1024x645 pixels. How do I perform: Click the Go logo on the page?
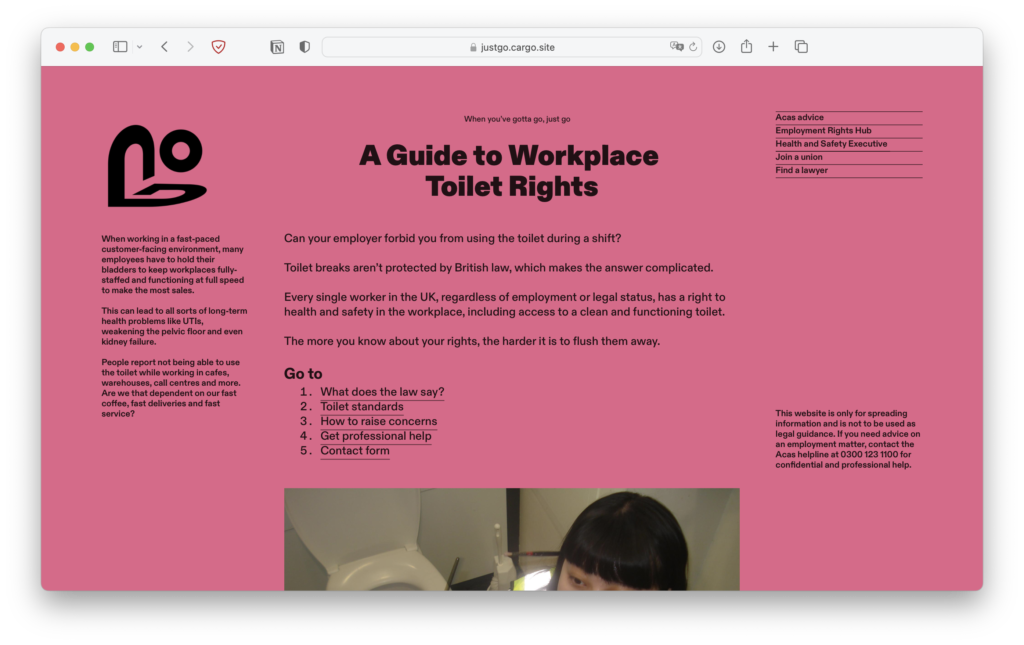[x=157, y=166]
